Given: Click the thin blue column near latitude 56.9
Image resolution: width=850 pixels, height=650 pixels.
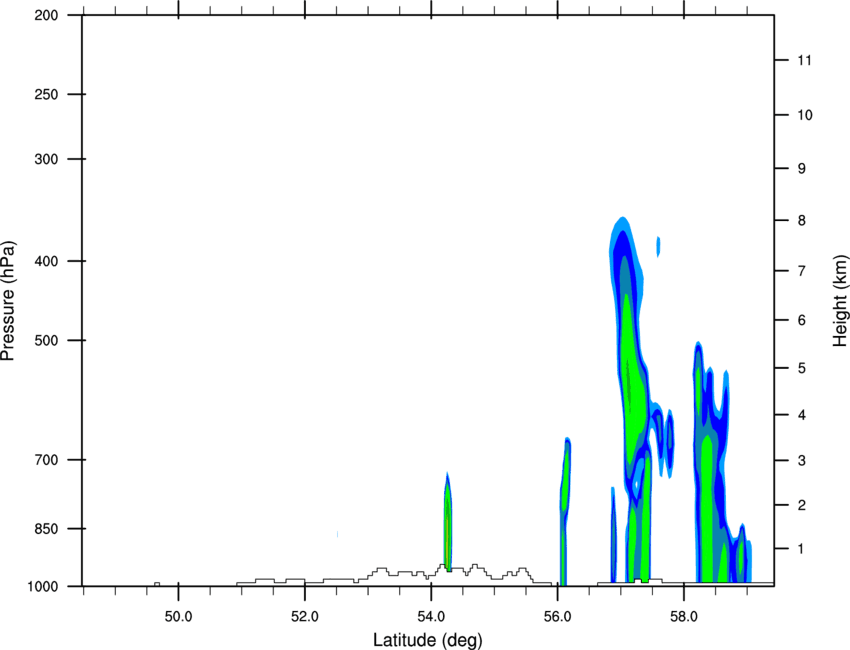Looking at the screenshot, I should tap(614, 534).
